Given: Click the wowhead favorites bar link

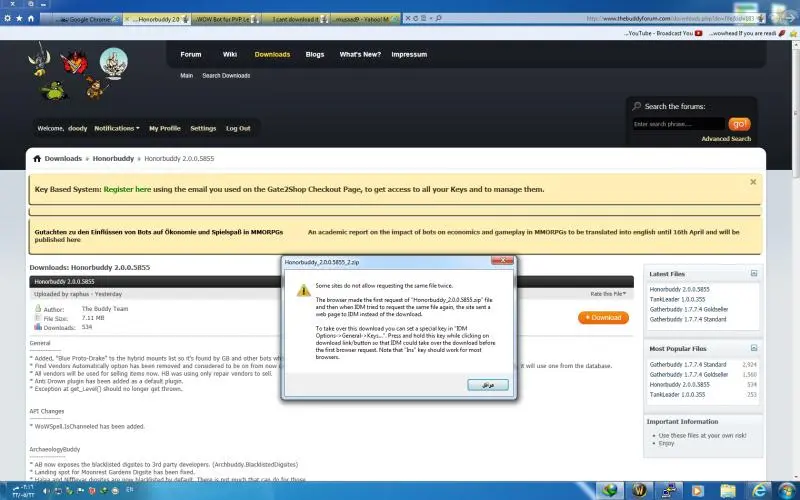Looking at the screenshot, I should coord(746,33).
